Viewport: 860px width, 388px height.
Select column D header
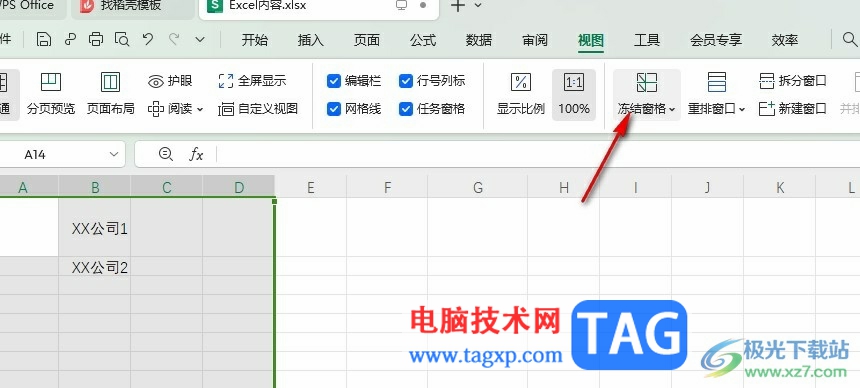point(239,187)
